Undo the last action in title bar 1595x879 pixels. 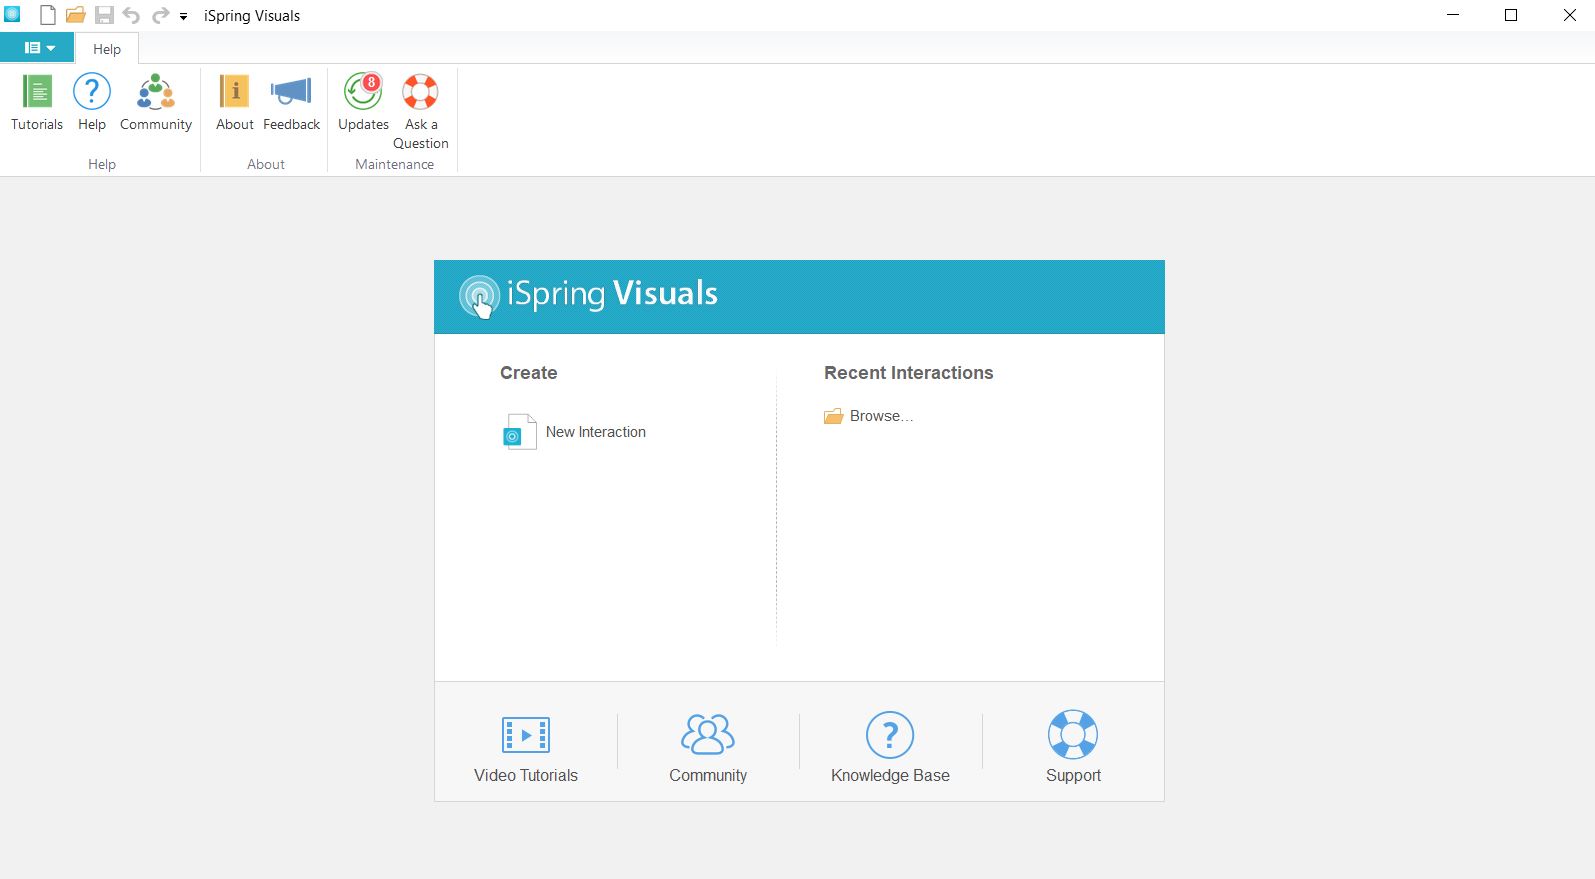point(131,15)
